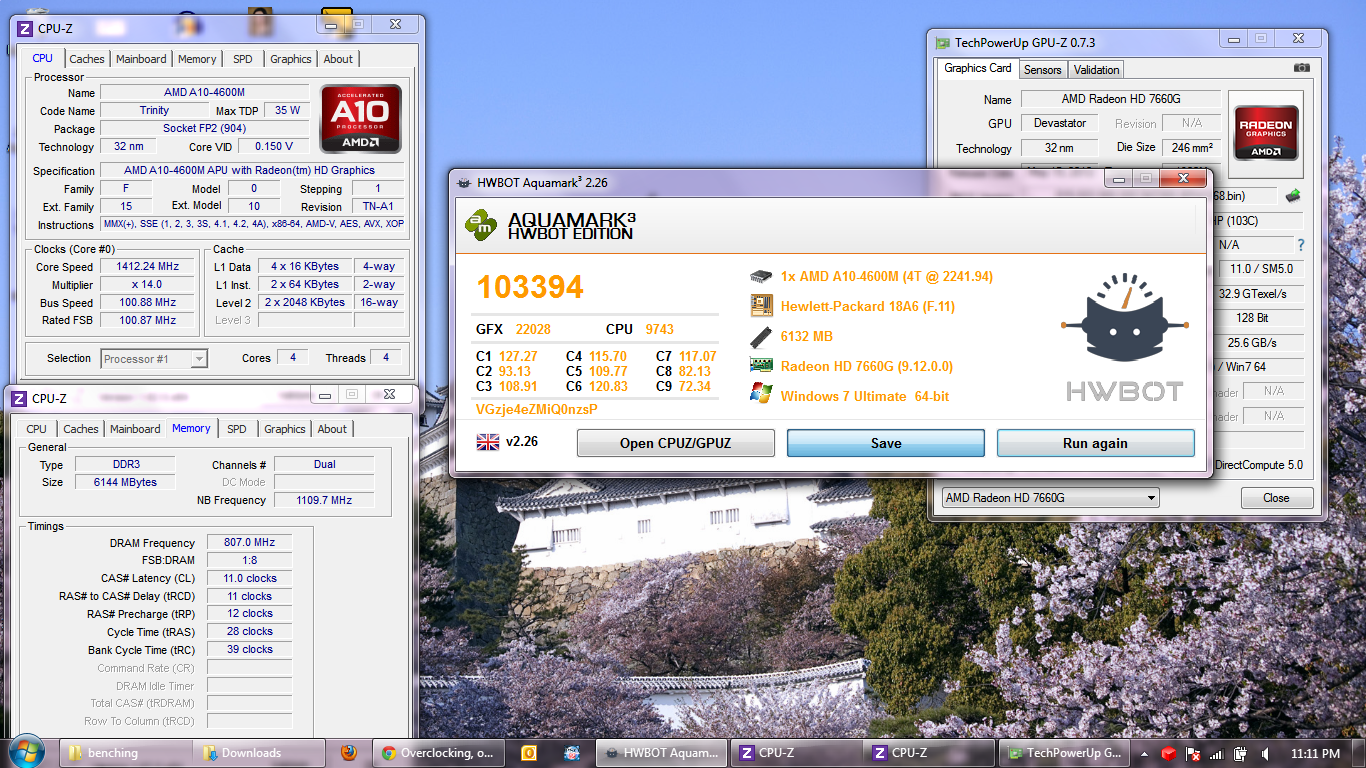Click the DRAM Frequency 807.0 MHz field
The height and width of the screenshot is (768, 1366).
pyautogui.click(x=249, y=542)
